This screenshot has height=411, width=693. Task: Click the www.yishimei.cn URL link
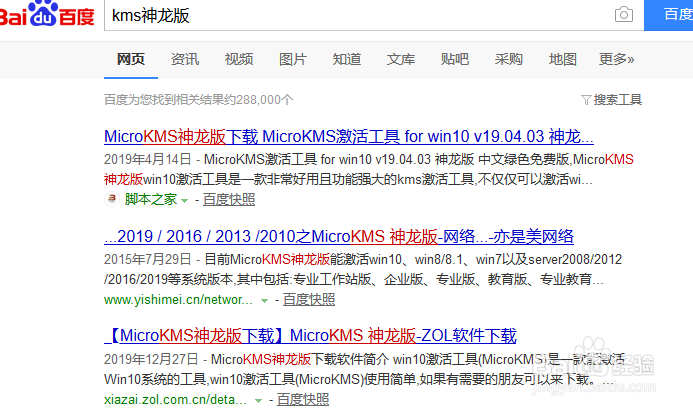178,300
